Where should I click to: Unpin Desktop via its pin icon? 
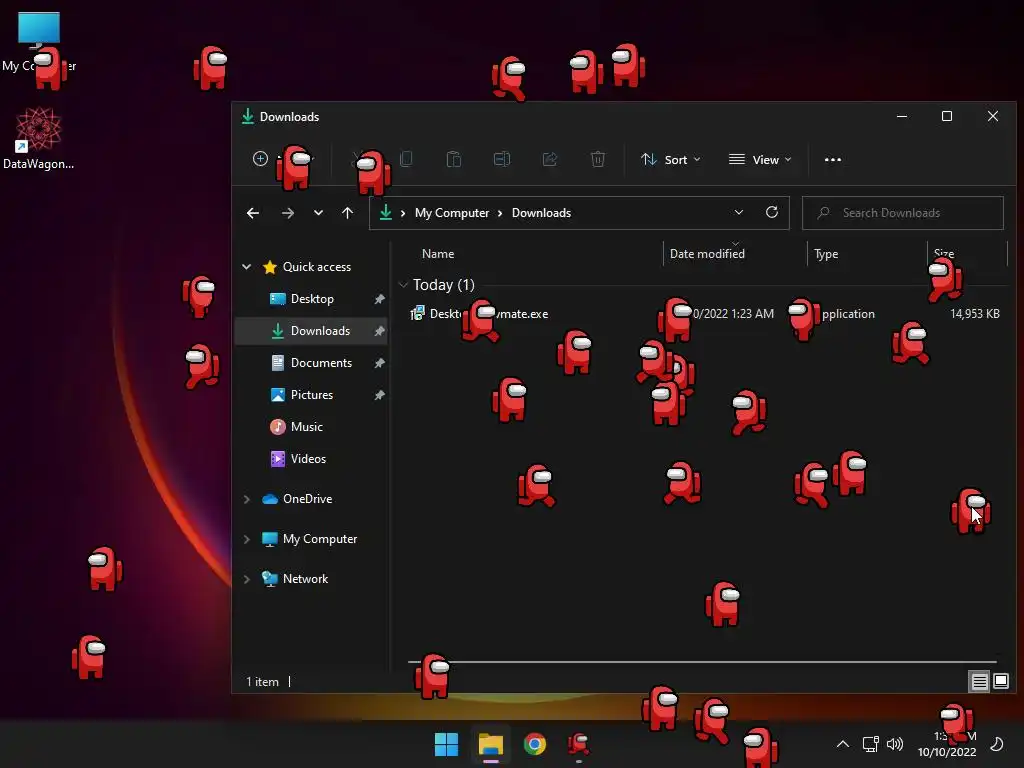click(x=379, y=298)
